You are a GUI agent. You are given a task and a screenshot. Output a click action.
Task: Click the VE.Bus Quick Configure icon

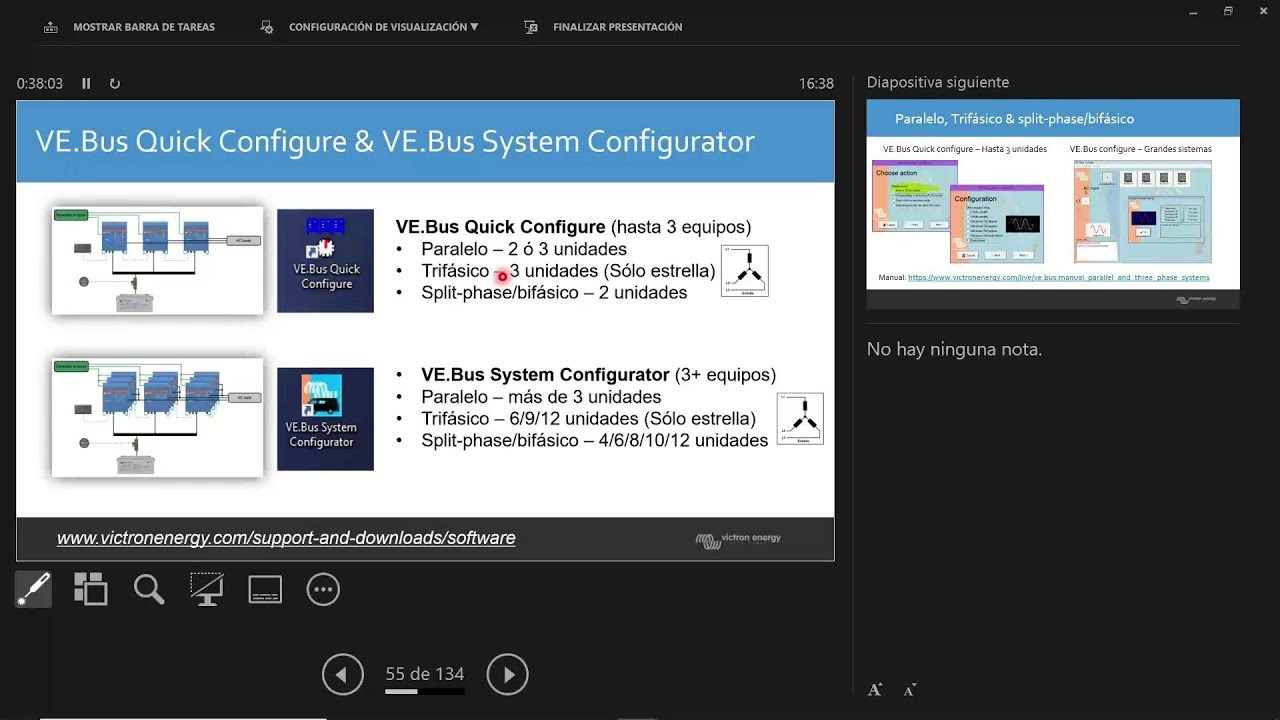tap(326, 260)
